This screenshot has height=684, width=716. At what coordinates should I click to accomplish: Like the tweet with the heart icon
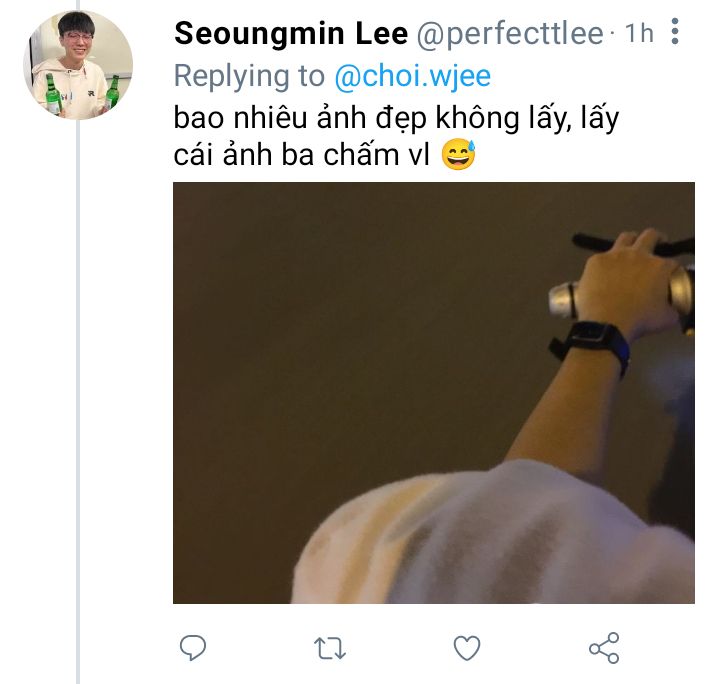467,649
